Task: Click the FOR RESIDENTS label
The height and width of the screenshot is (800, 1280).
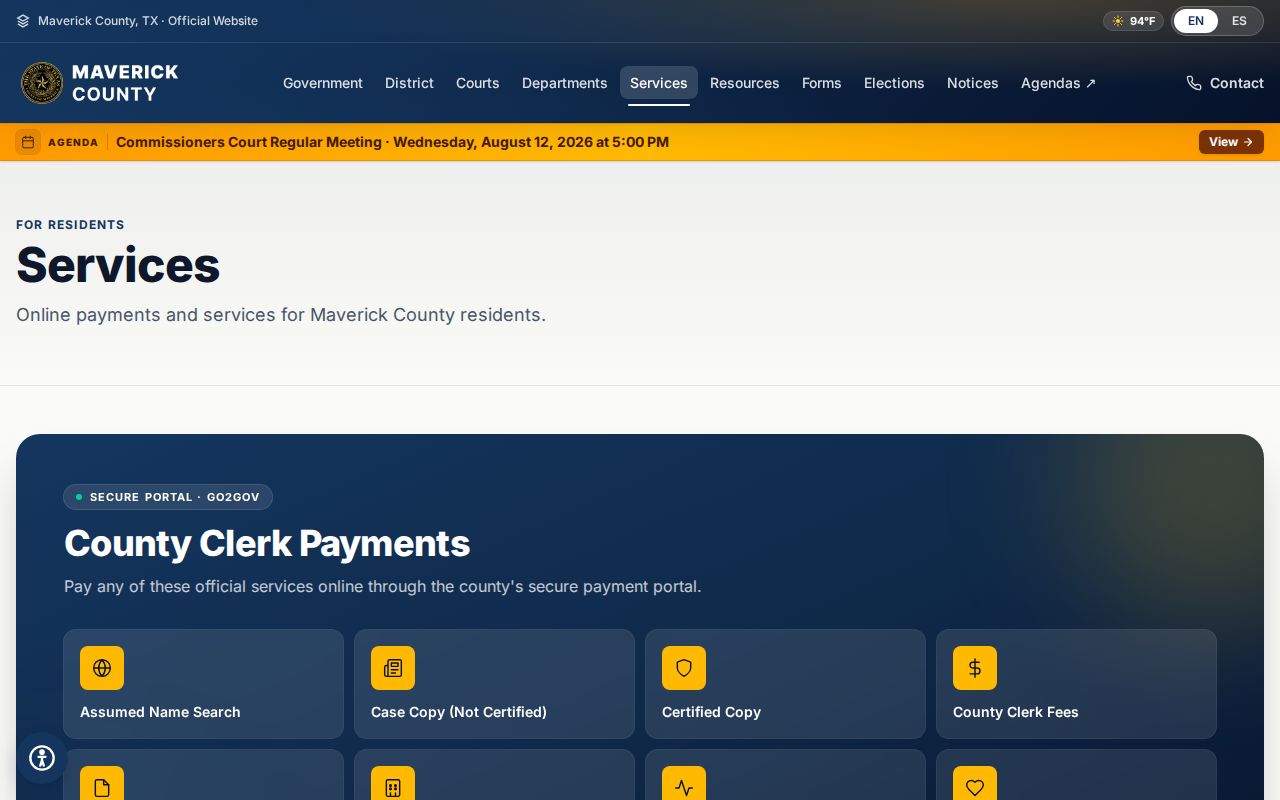Action: click(x=70, y=225)
